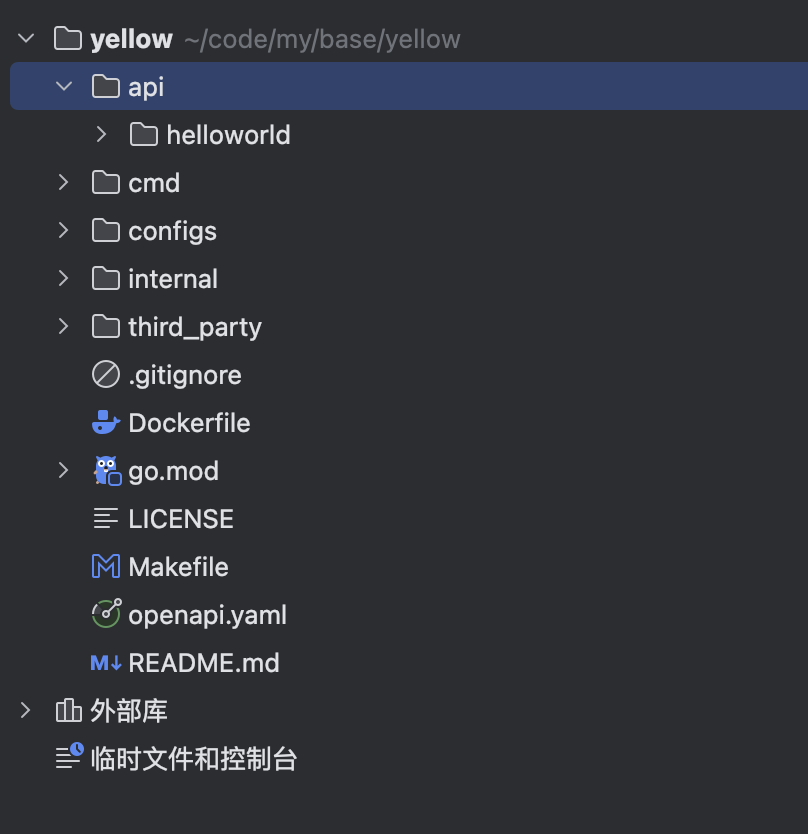This screenshot has width=808, height=834.
Task: Expand the go.mod node chevron
Action: pyautogui.click(x=64, y=471)
